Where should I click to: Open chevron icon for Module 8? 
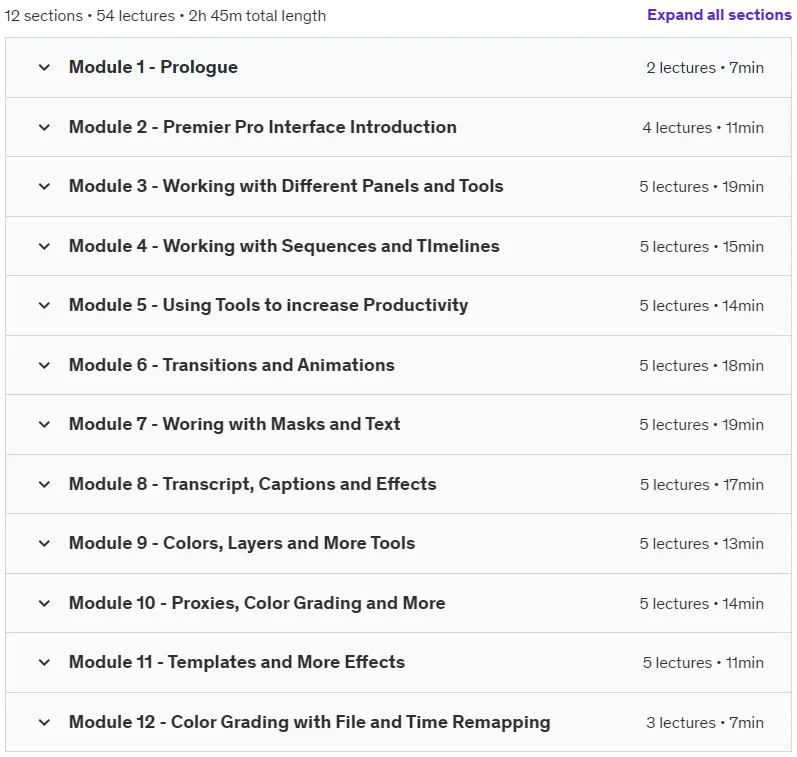44,484
